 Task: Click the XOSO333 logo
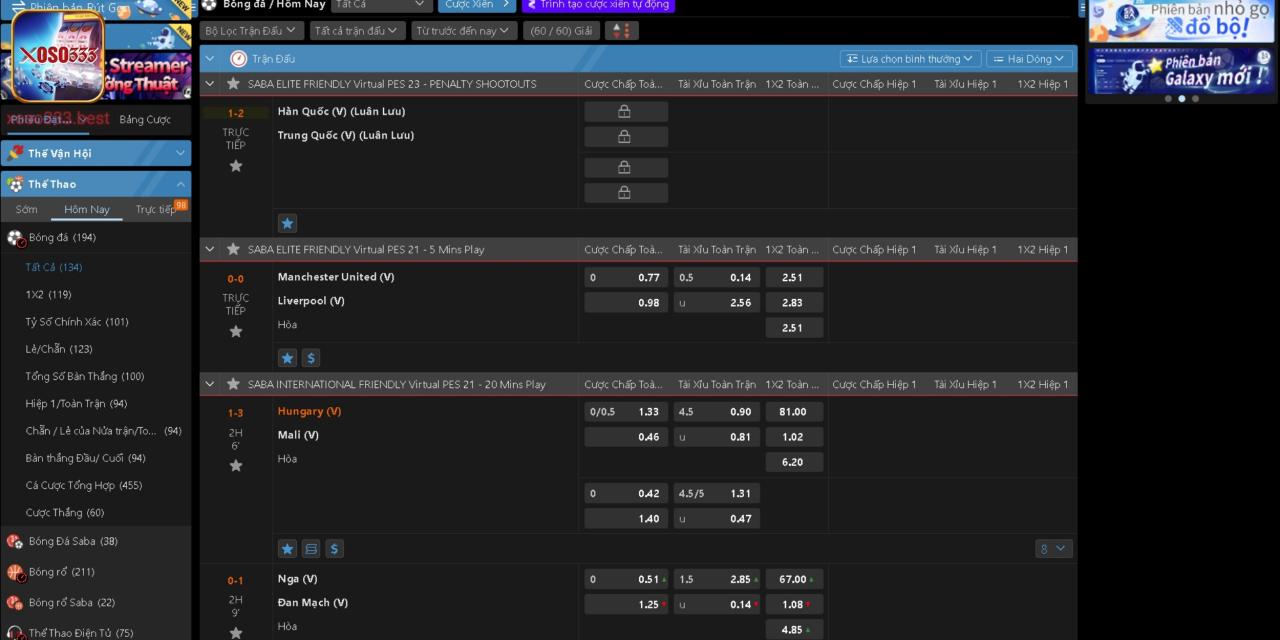coord(57,56)
